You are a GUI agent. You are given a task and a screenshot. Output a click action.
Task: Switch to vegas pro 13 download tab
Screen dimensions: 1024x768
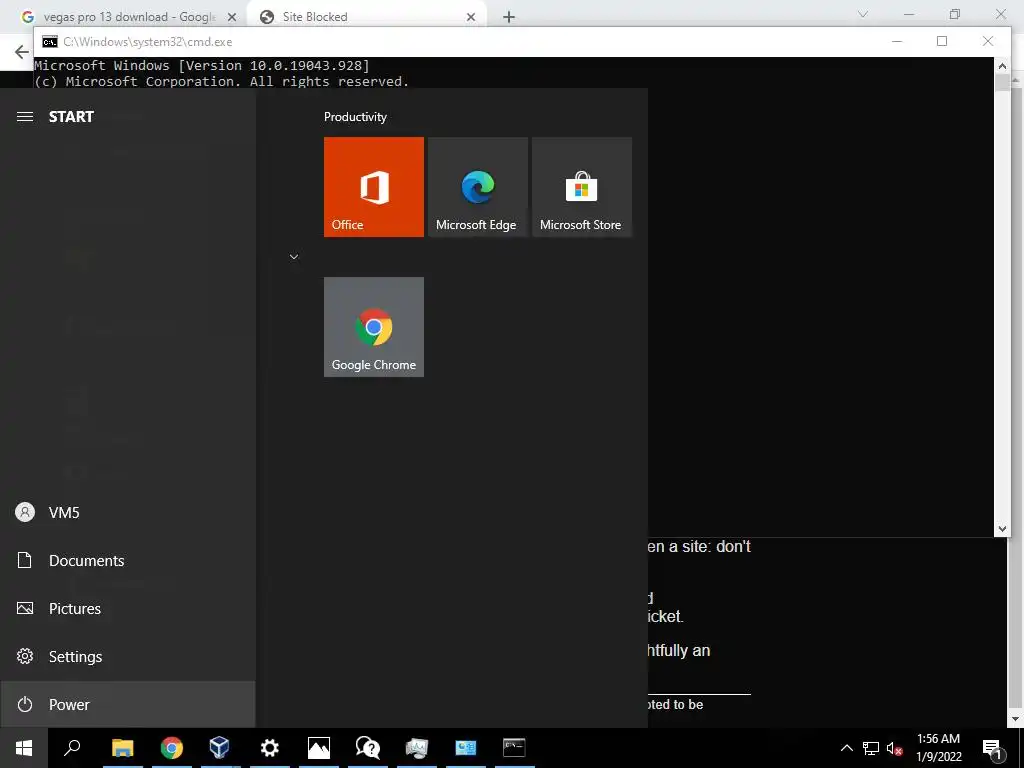(x=129, y=17)
